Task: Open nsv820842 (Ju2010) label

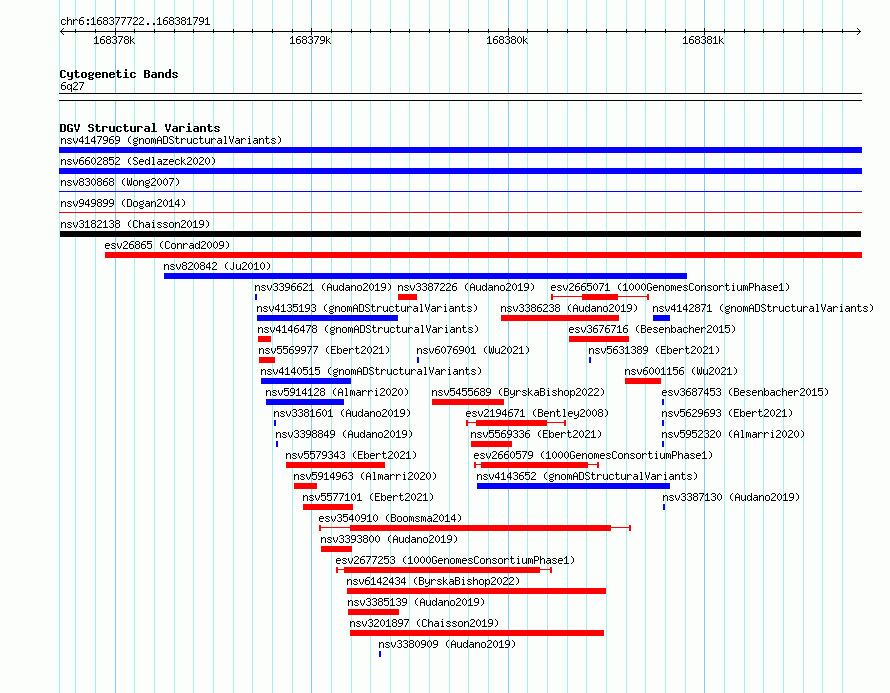Action: pyautogui.click(x=217, y=266)
